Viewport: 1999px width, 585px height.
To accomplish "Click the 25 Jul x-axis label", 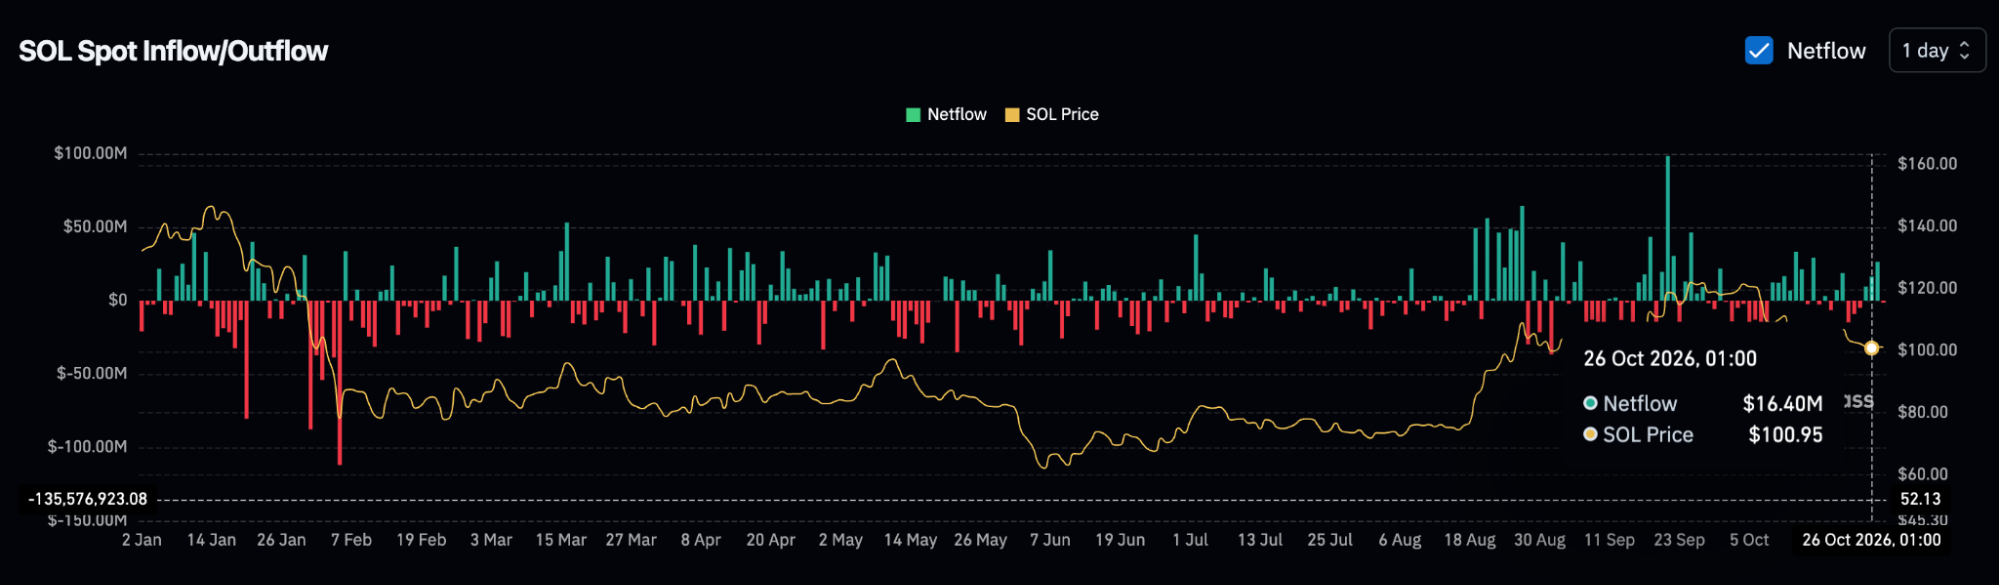I will (x=1330, y=540).
